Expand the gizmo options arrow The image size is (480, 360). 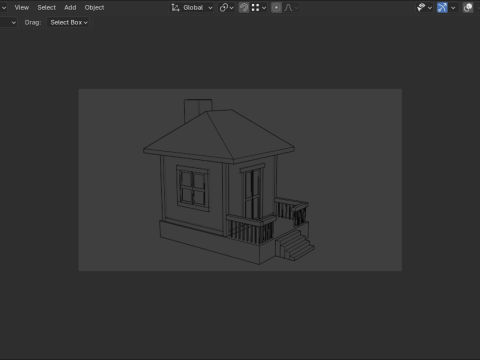[453, 7]
